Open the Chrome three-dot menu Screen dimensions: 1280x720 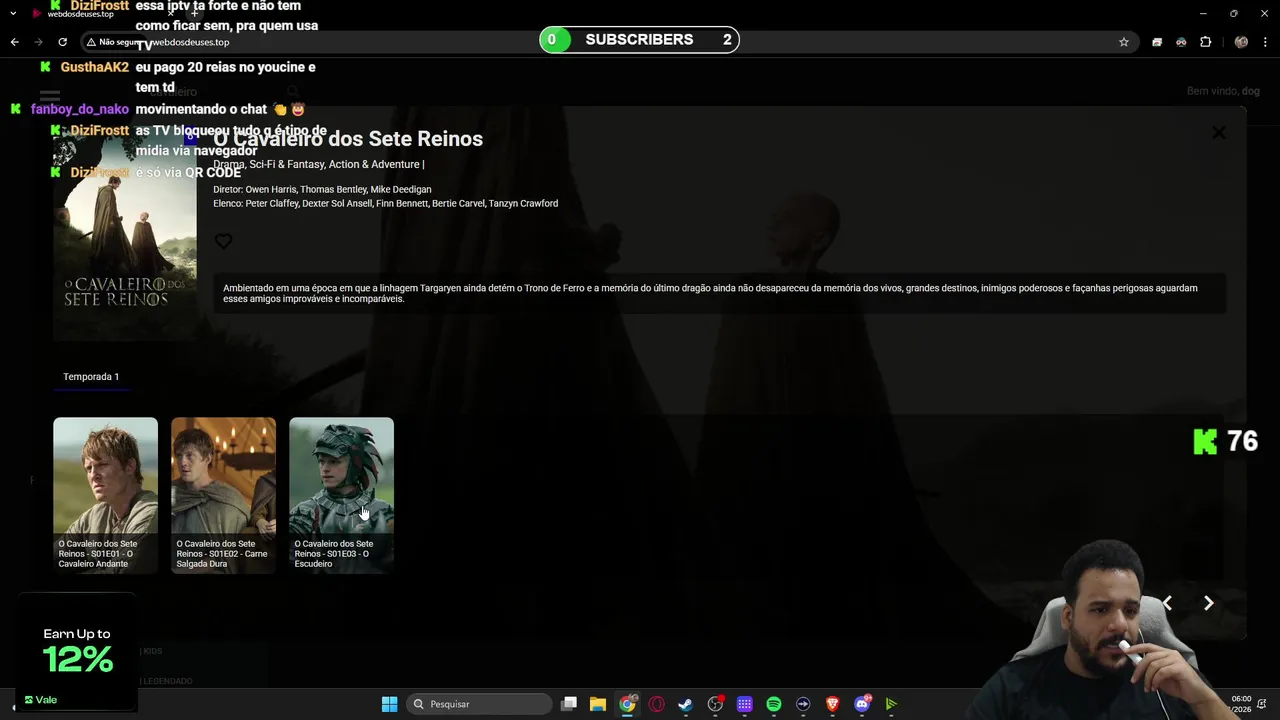coord(1266,42)
